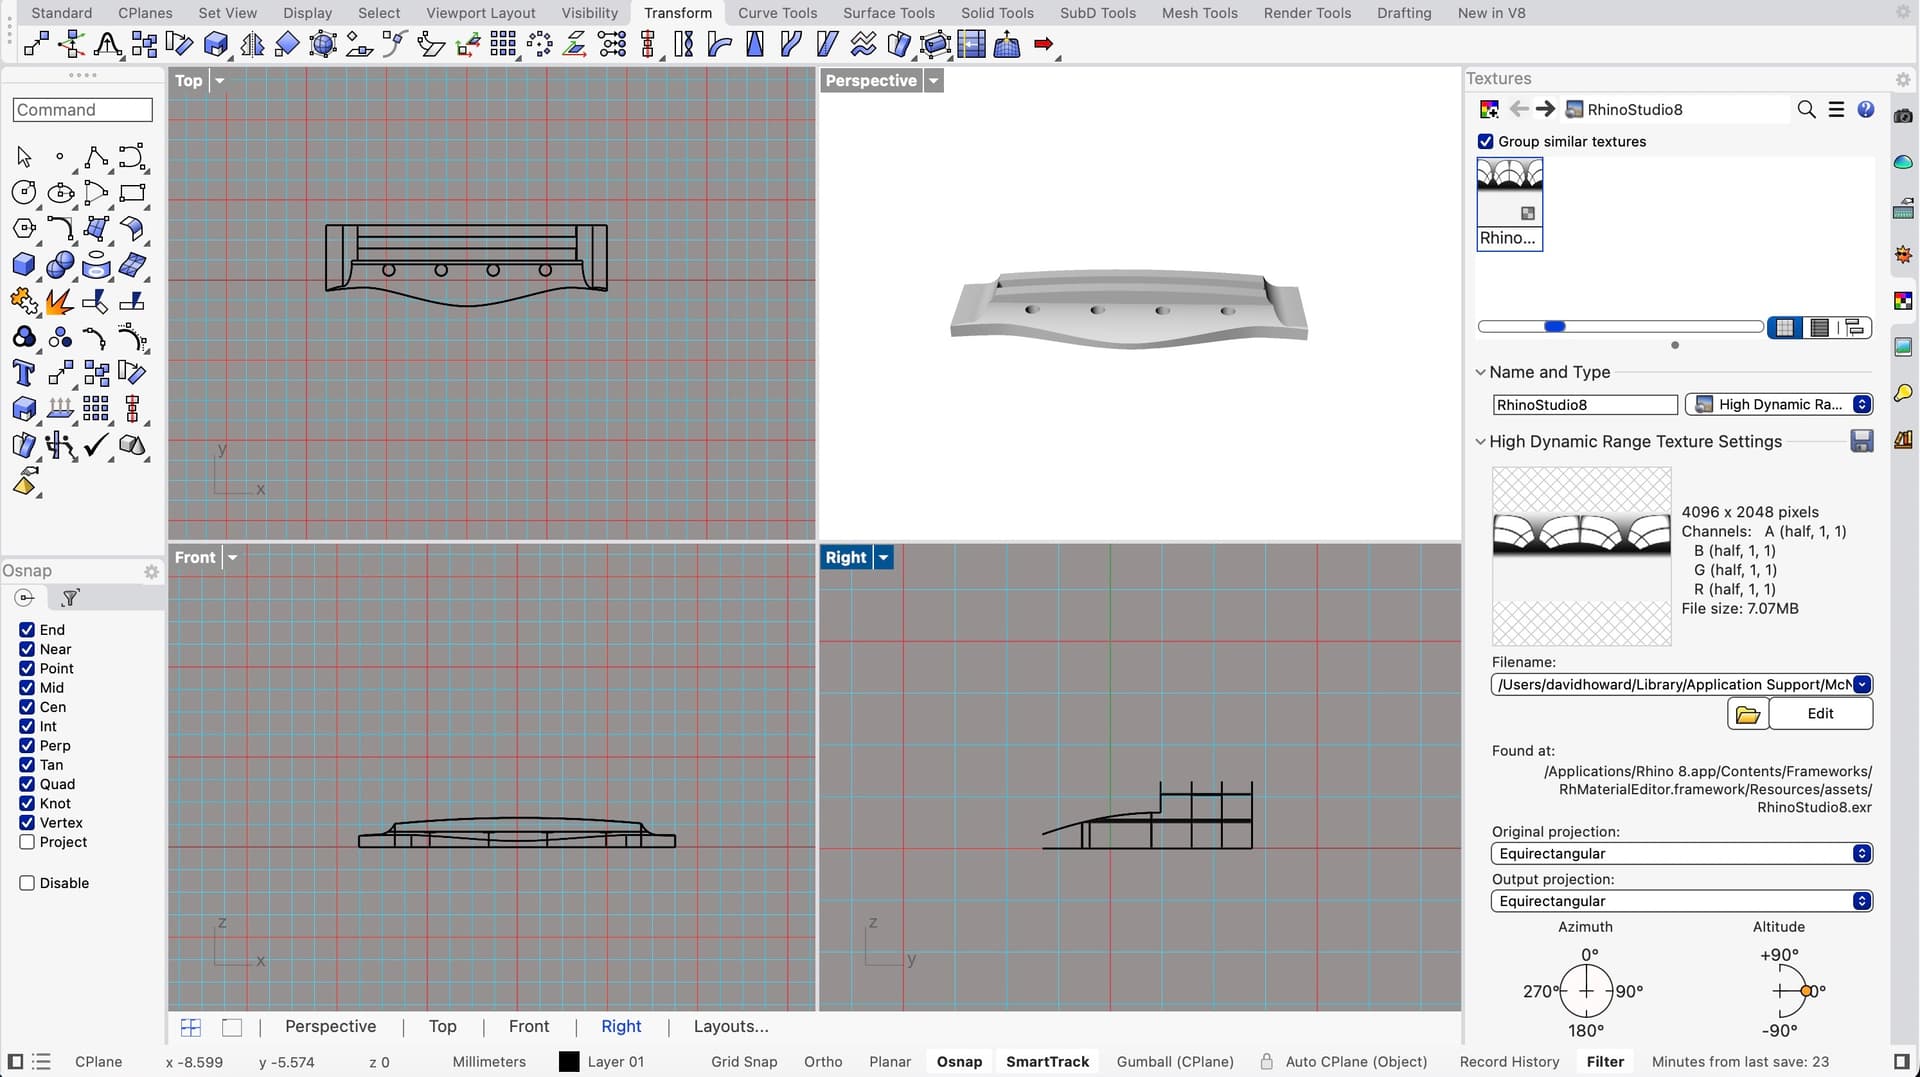Click the Textures help question mark icon
This screenshot has height=1077, width=1920.
click(x=1866, y=109)
